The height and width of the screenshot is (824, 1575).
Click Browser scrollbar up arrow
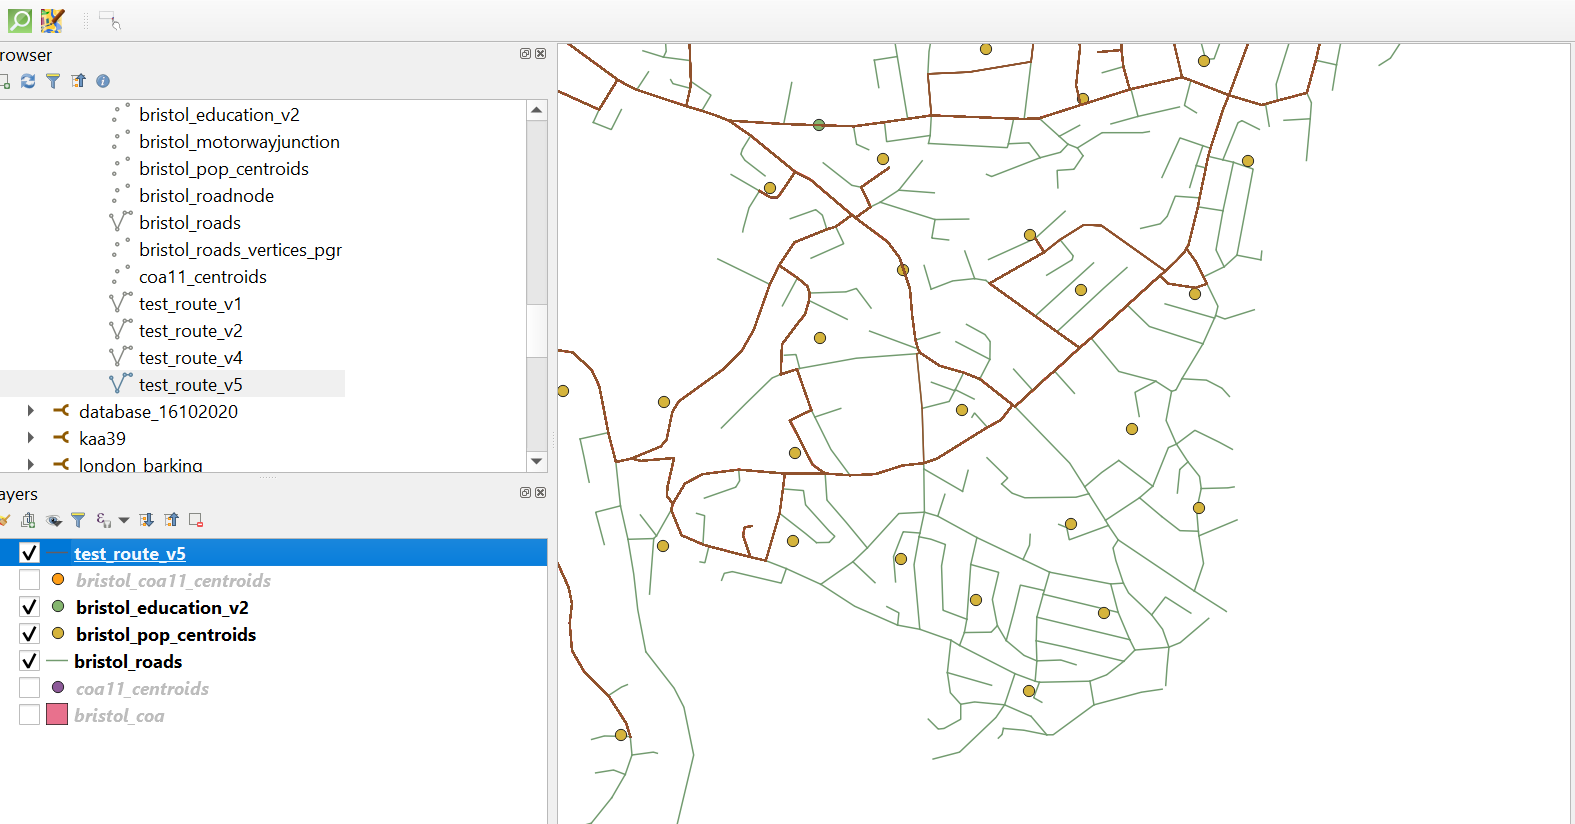(537, 110)
